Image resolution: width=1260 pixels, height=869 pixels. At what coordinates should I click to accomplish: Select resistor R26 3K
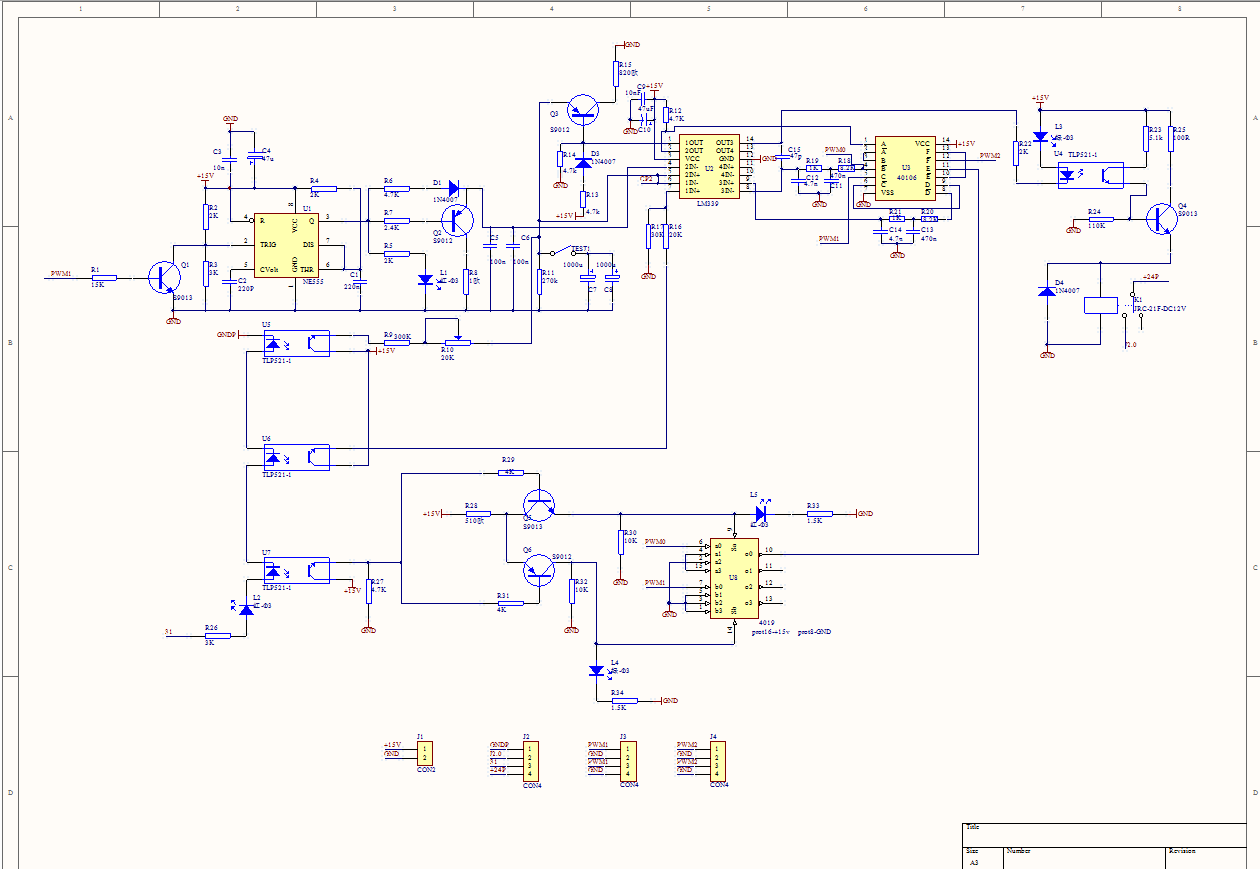click(x=217, y=635)
